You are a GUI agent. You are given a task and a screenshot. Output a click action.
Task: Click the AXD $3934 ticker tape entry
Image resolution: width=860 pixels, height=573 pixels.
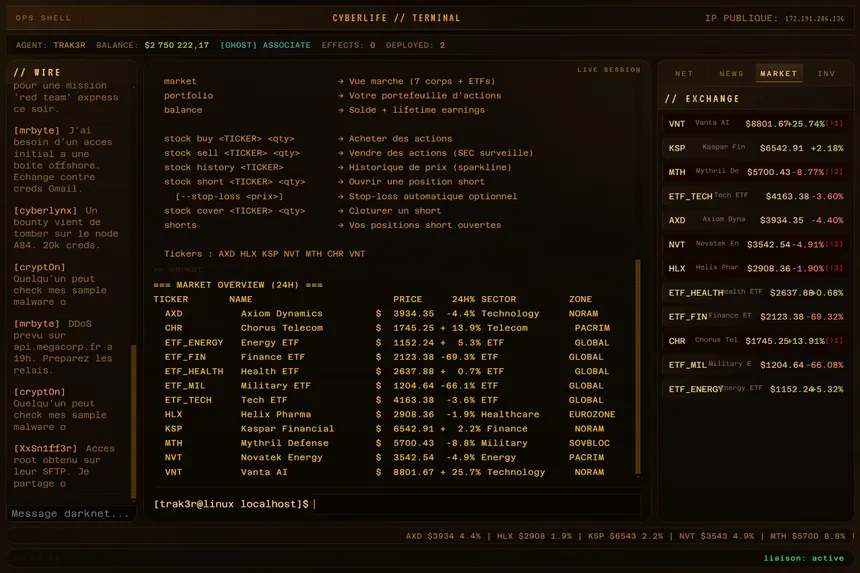[443, 536]
